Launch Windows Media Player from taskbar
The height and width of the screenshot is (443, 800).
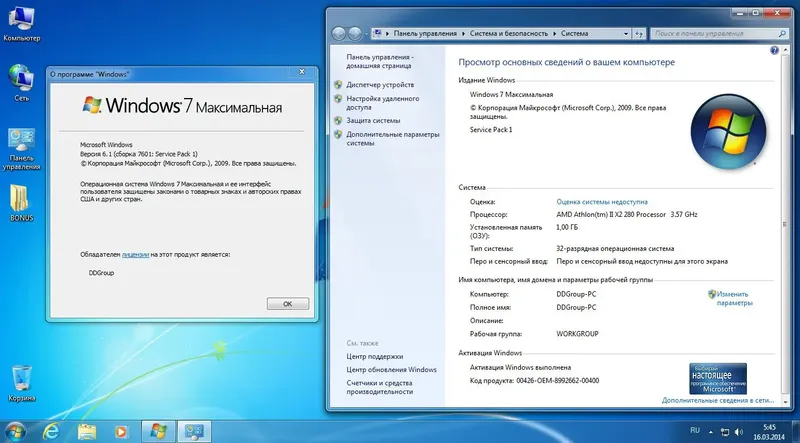point(121,432)
